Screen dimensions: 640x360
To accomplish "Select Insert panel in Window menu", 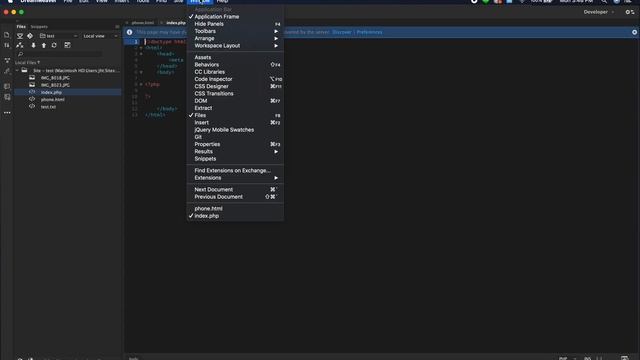I will coord(236,122).
